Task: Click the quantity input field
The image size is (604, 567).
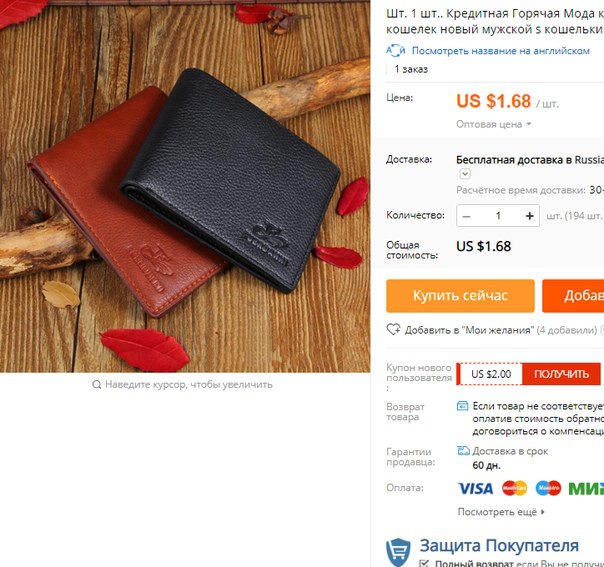Action: [x=498, y=216]
